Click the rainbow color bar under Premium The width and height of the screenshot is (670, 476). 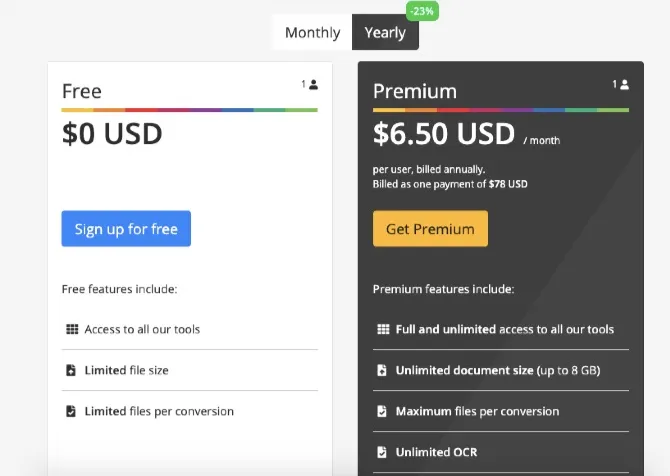(x=501, y=110)
